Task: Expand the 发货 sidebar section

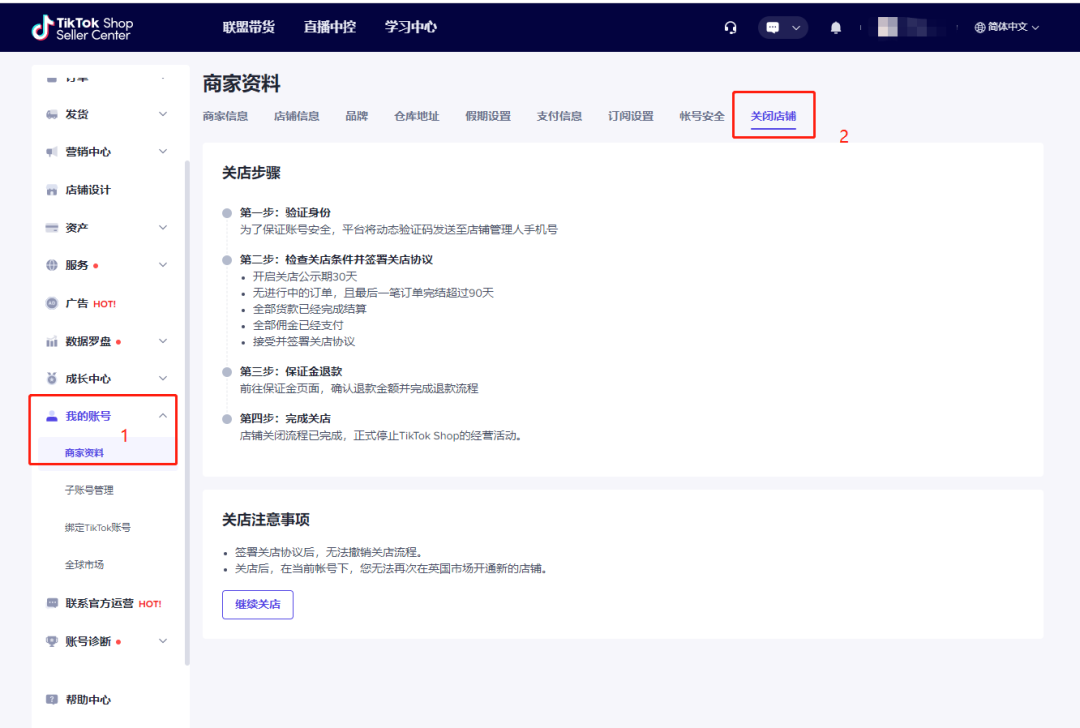Action: pos(163,114)
